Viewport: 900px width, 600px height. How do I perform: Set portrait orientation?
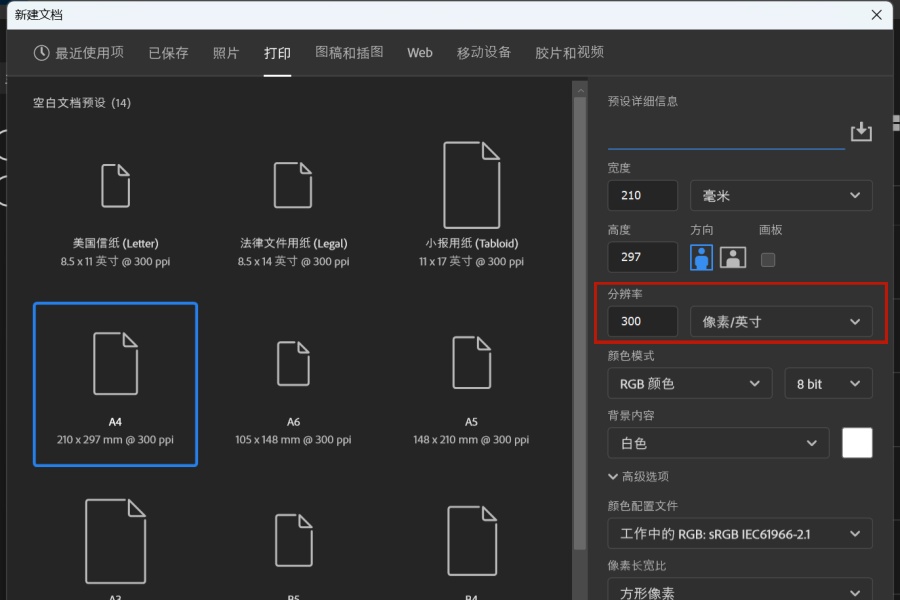(x=701, y=257)
